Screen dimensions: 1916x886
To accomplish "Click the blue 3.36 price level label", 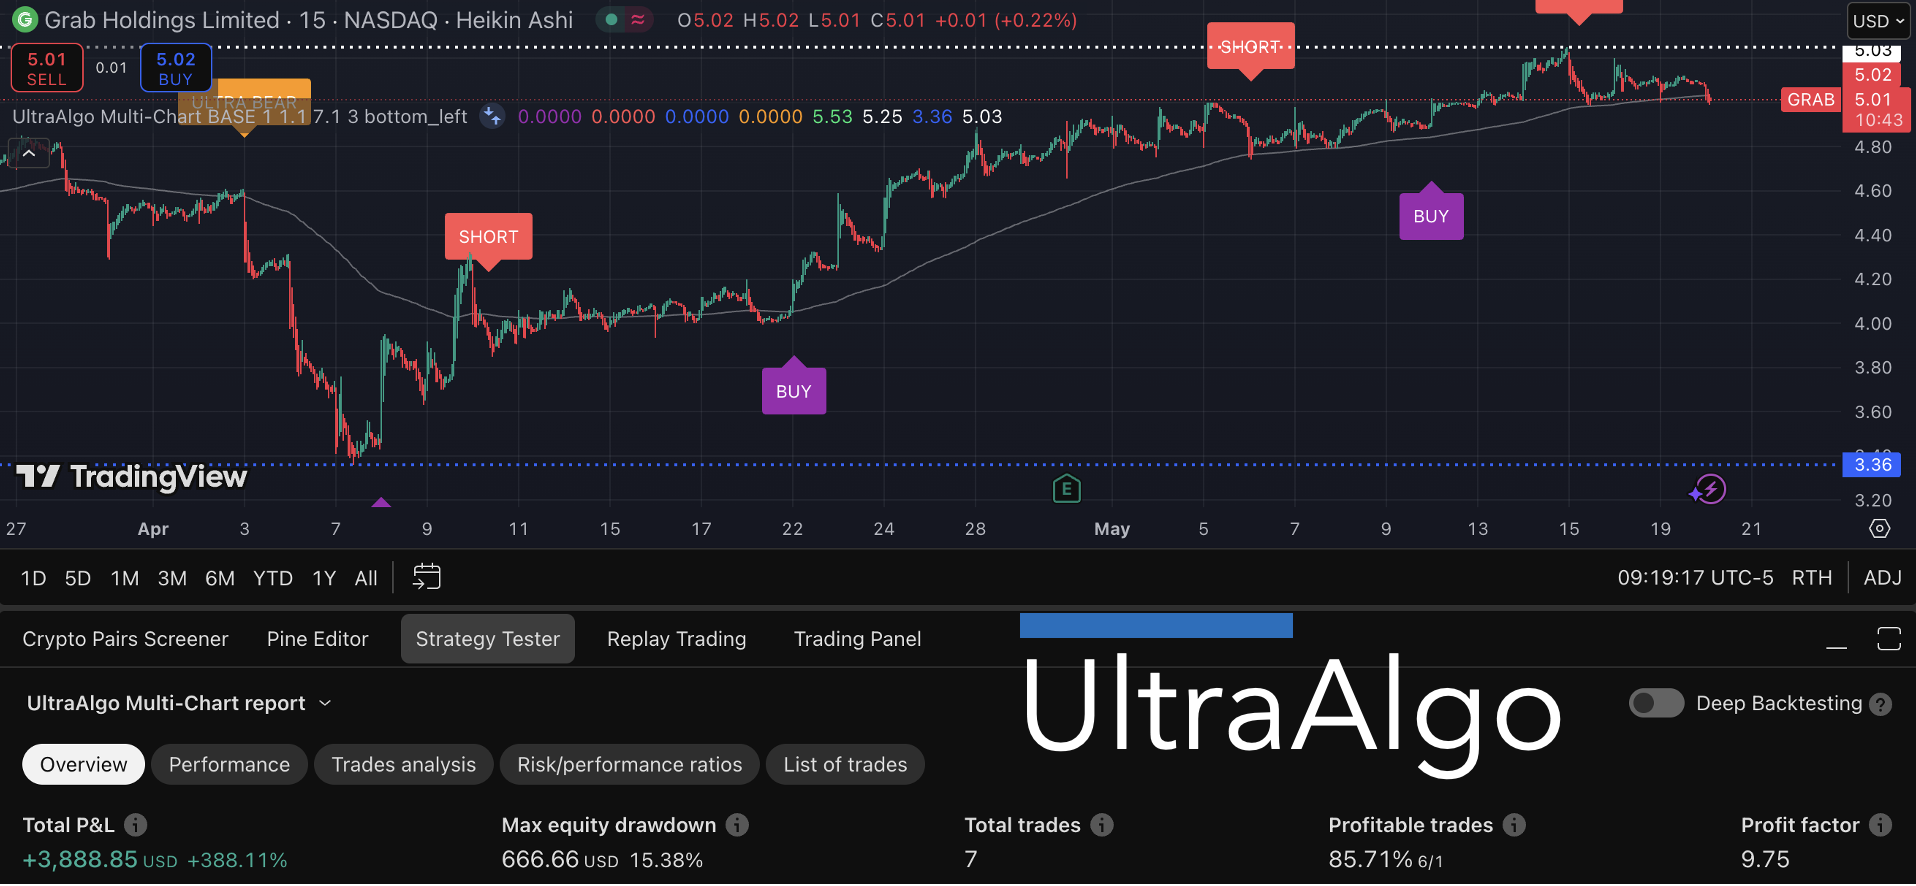I will pyautogui.click(x=1873, y=464).
